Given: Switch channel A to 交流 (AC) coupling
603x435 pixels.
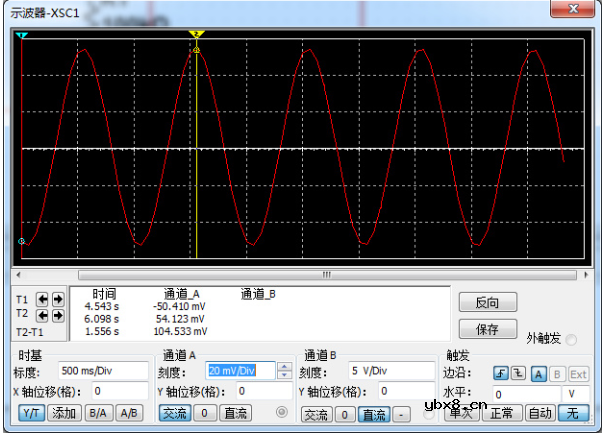Looking at the screenshot, I should click(x=174, y=412).
